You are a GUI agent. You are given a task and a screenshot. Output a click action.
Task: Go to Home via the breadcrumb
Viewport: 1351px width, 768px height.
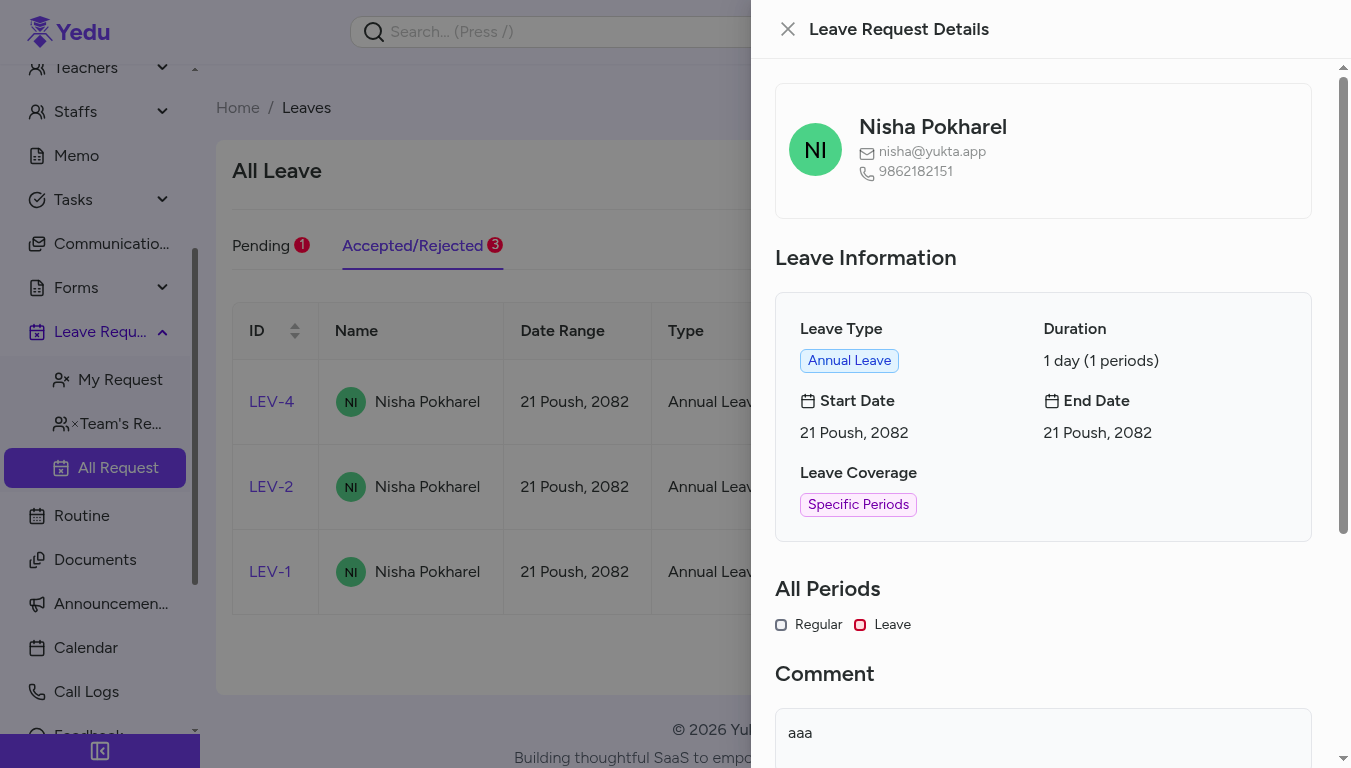pyautogui.click(x=237, y=107)
